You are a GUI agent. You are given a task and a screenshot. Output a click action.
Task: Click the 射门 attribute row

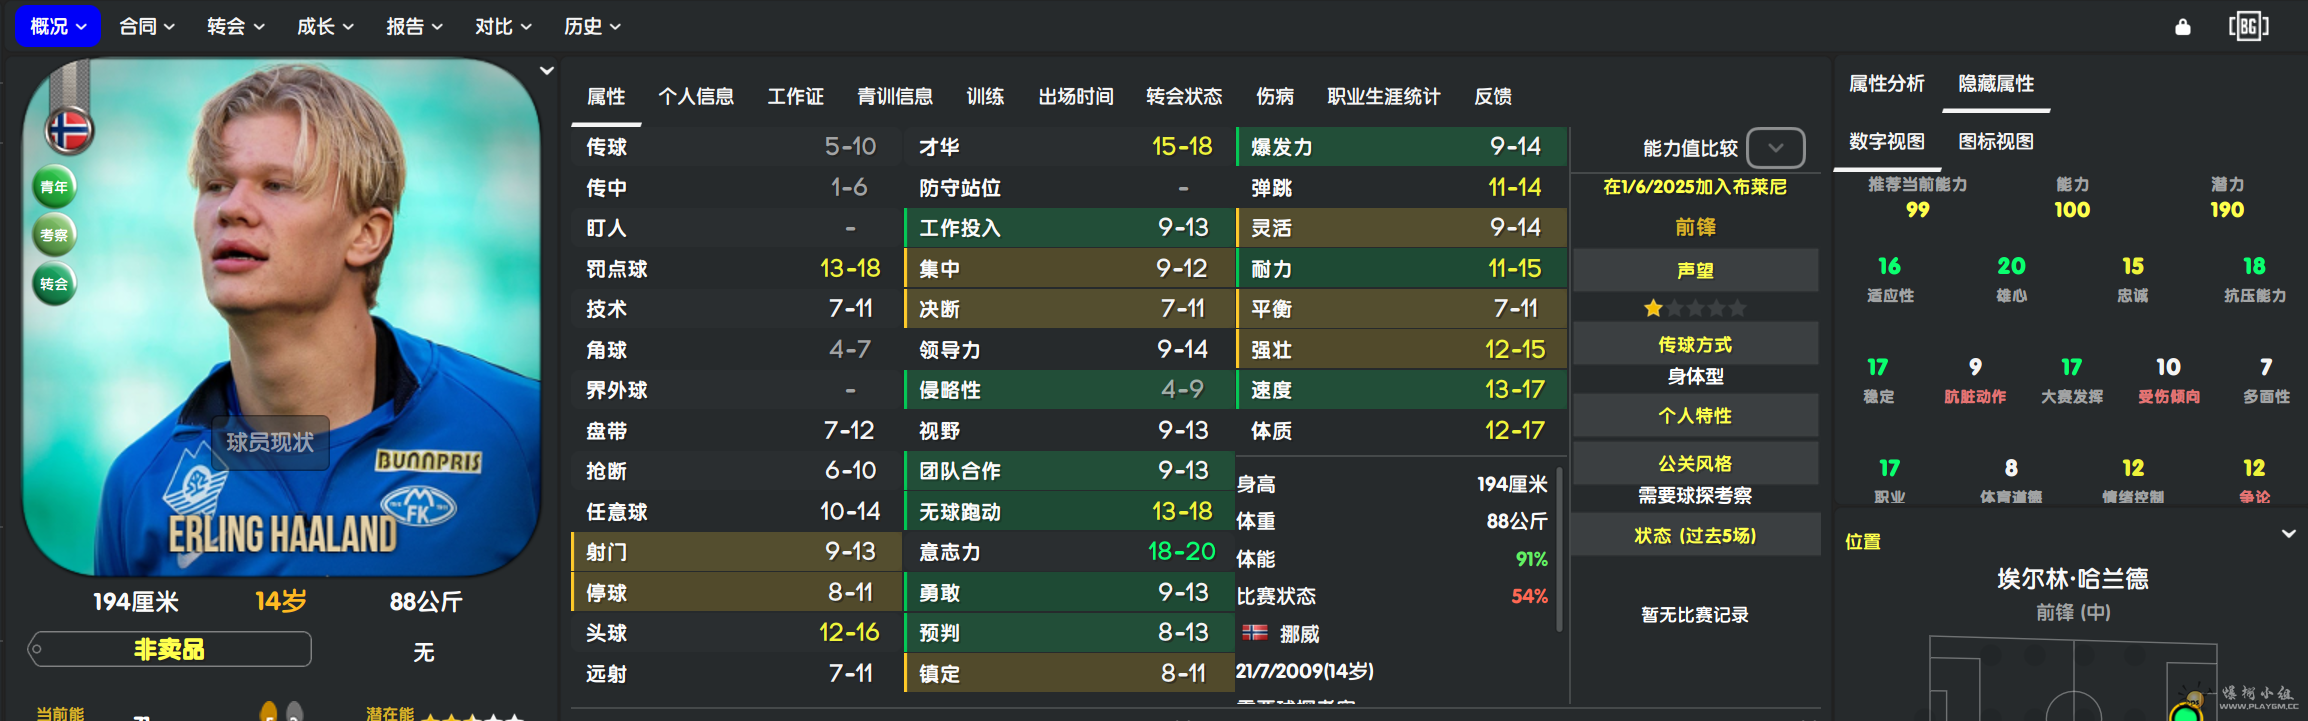(x=736, y=552)
